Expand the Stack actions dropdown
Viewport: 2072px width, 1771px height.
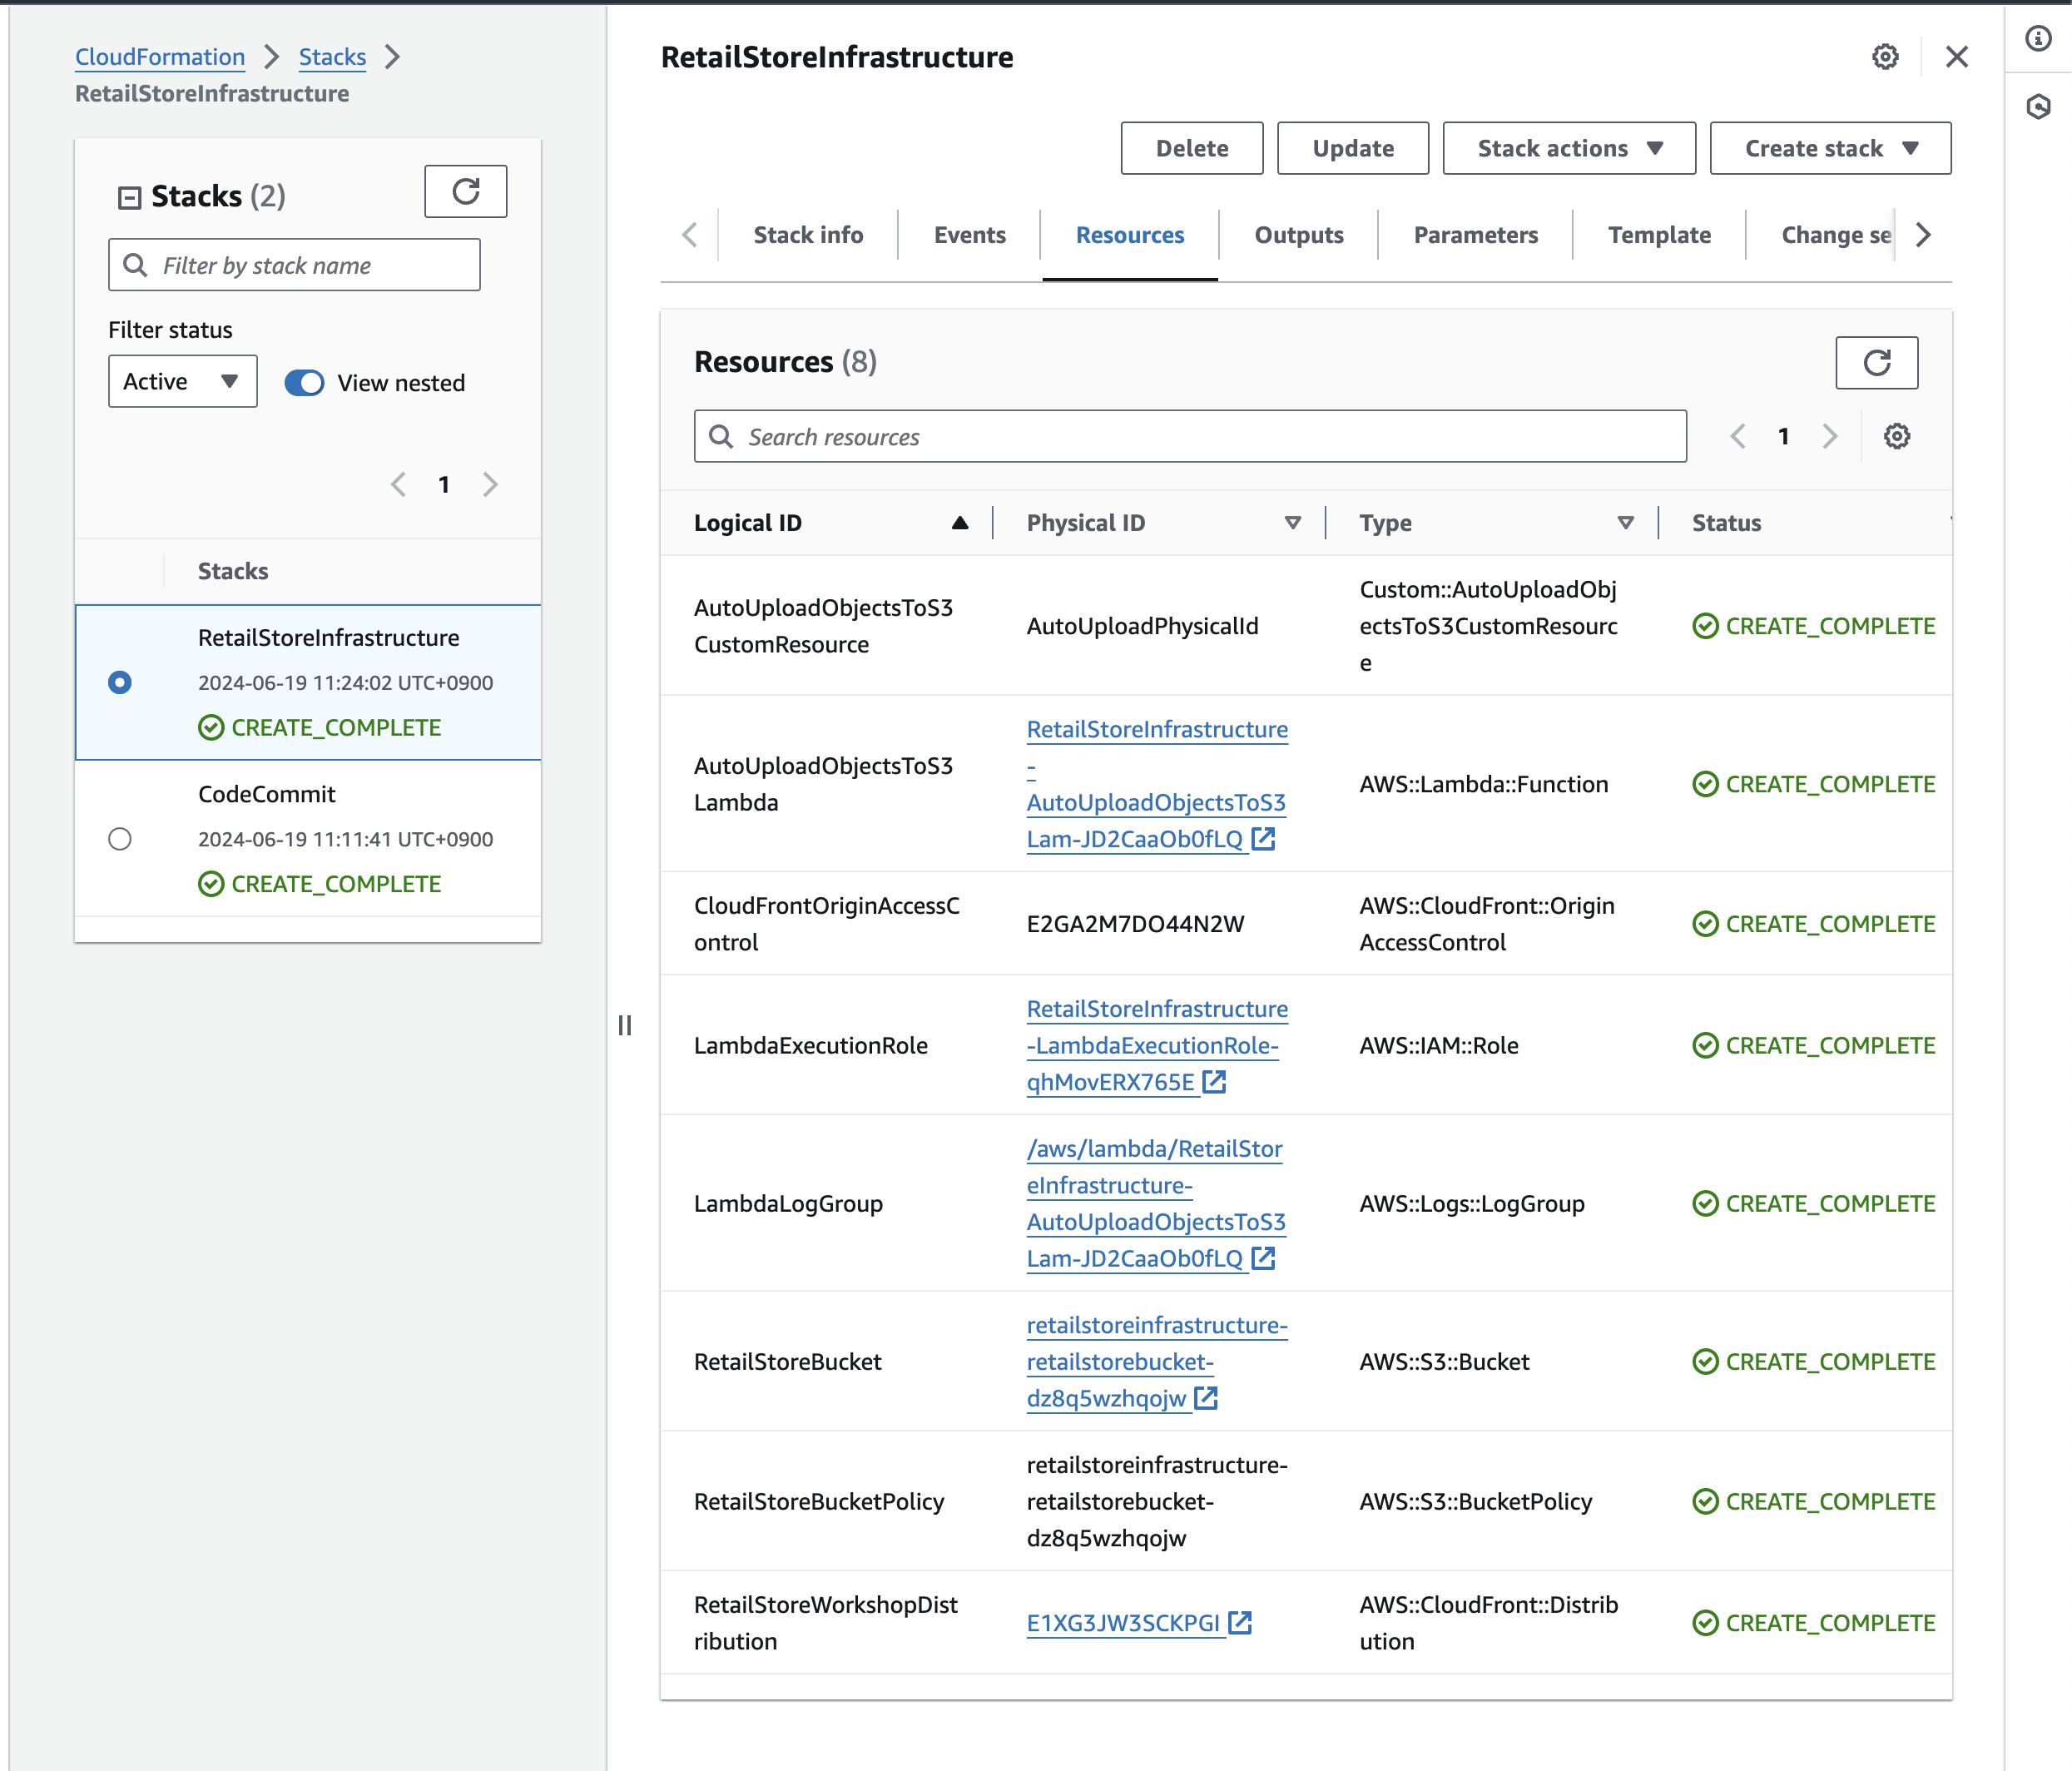pyautogui.click(x=1568, y=148)
